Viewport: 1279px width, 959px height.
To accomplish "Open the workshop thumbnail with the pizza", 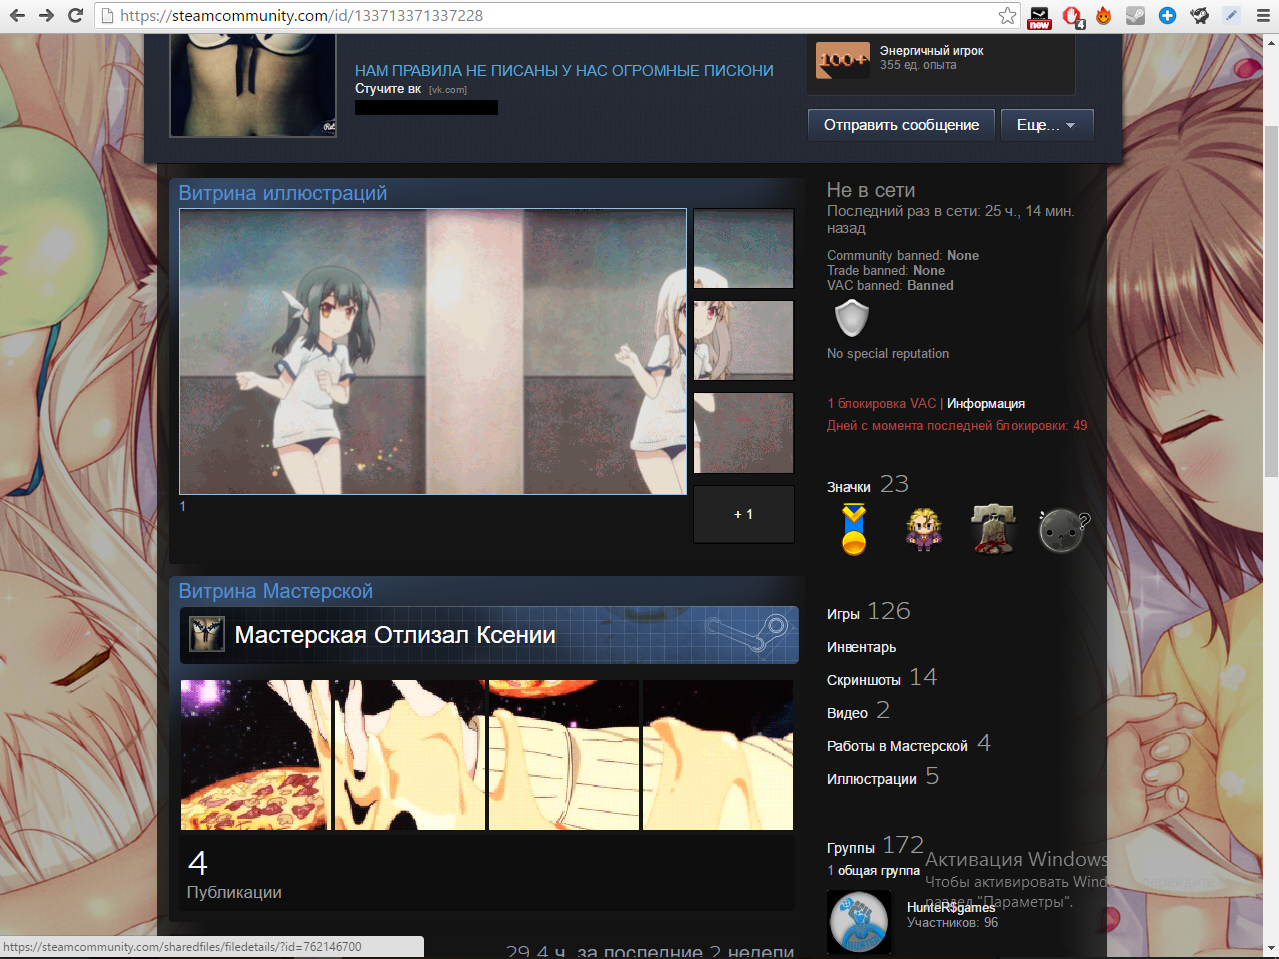I will pyautogui.click(x=255, y=755).
